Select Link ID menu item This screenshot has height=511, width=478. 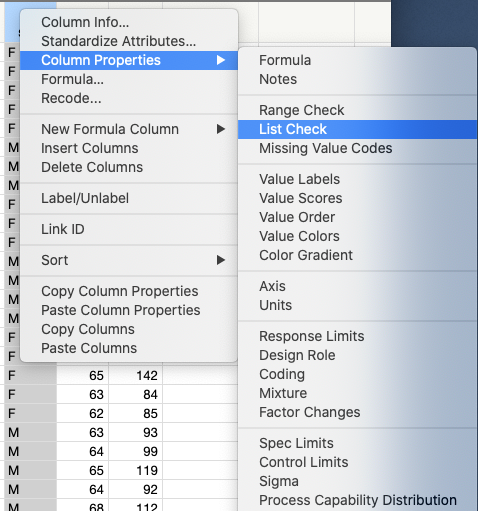[x=63, y=229]
